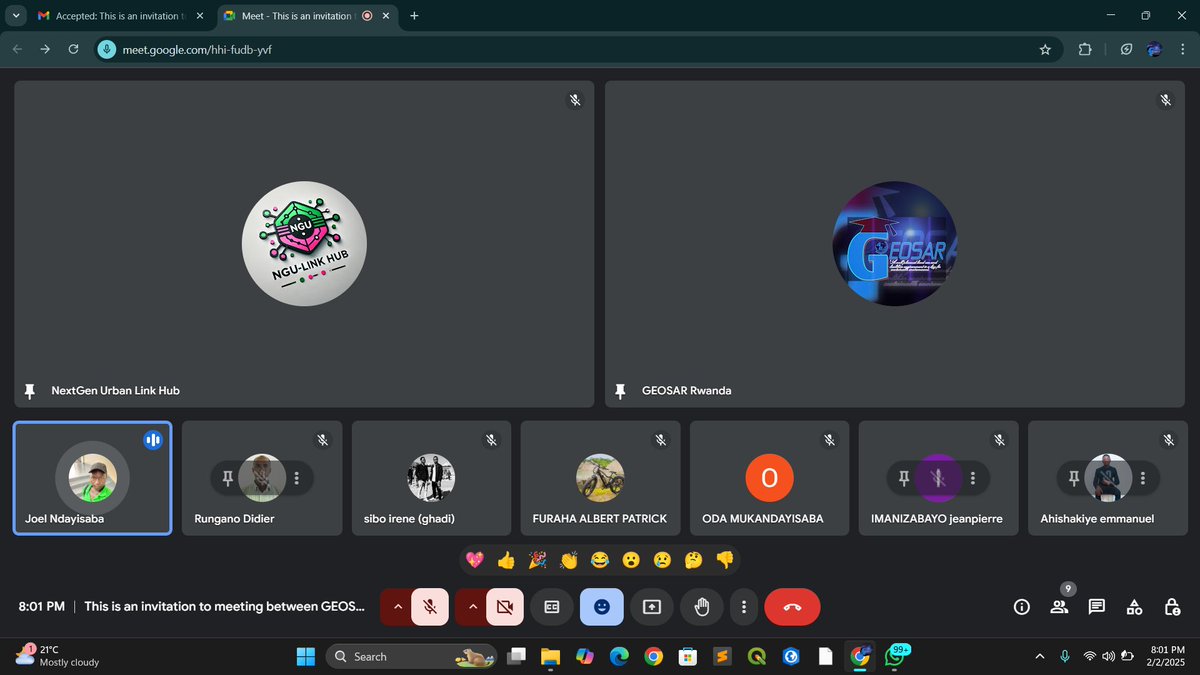Unpin the GEOSAR Rwanda tile
The height and width of the screenshot is (675, 1200).
[x=621, y=390]
